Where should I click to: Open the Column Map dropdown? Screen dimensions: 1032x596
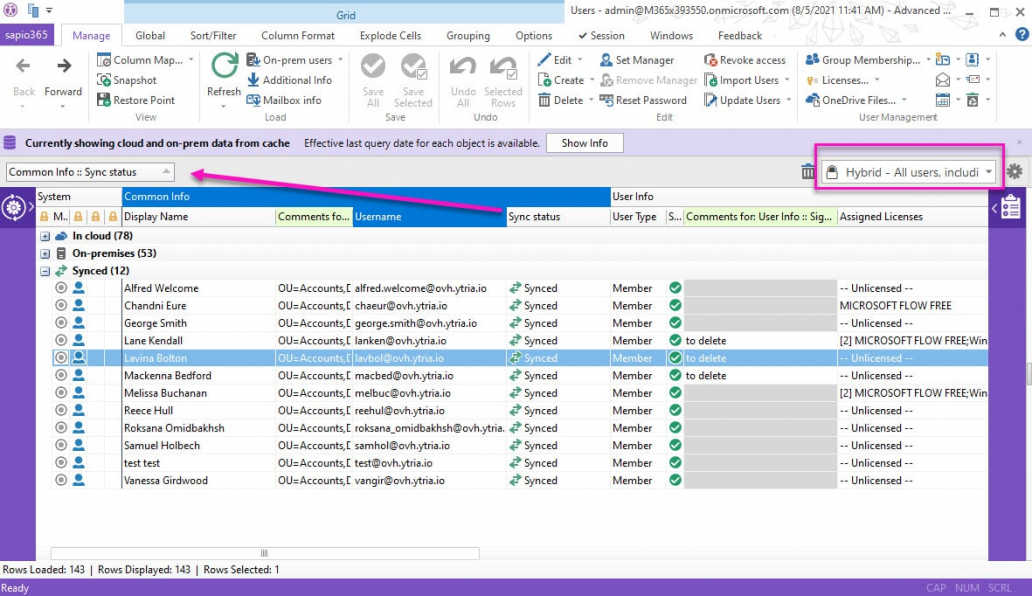tap(145, 60)
